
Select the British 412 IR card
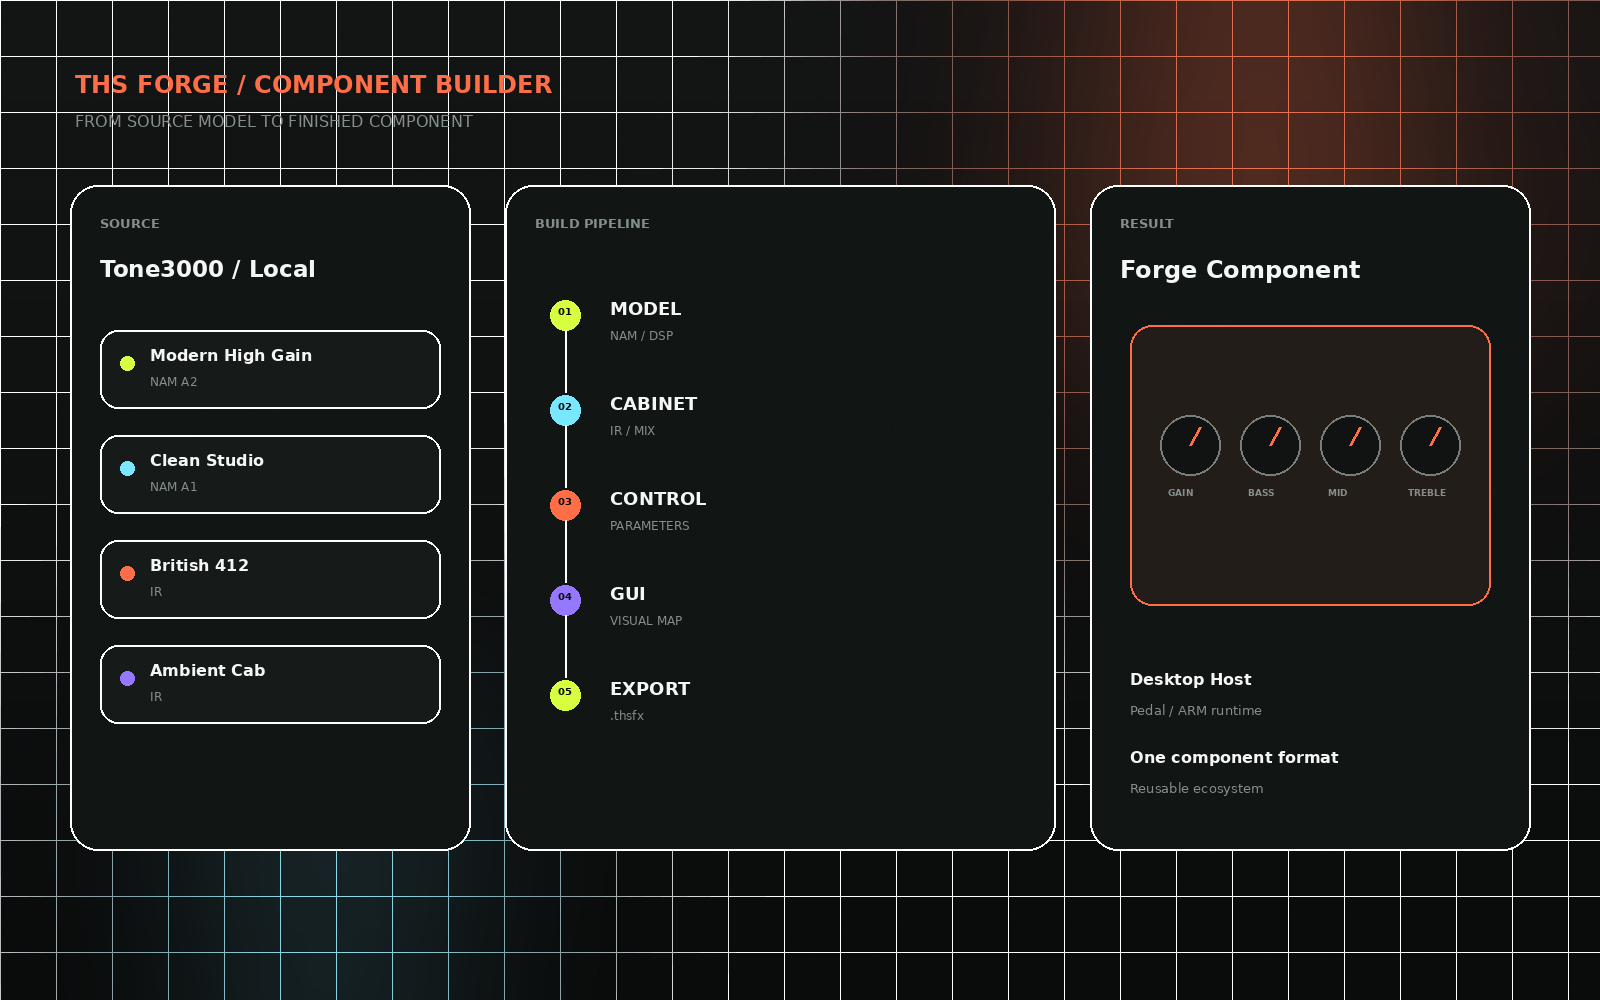[x=270, y=579]
